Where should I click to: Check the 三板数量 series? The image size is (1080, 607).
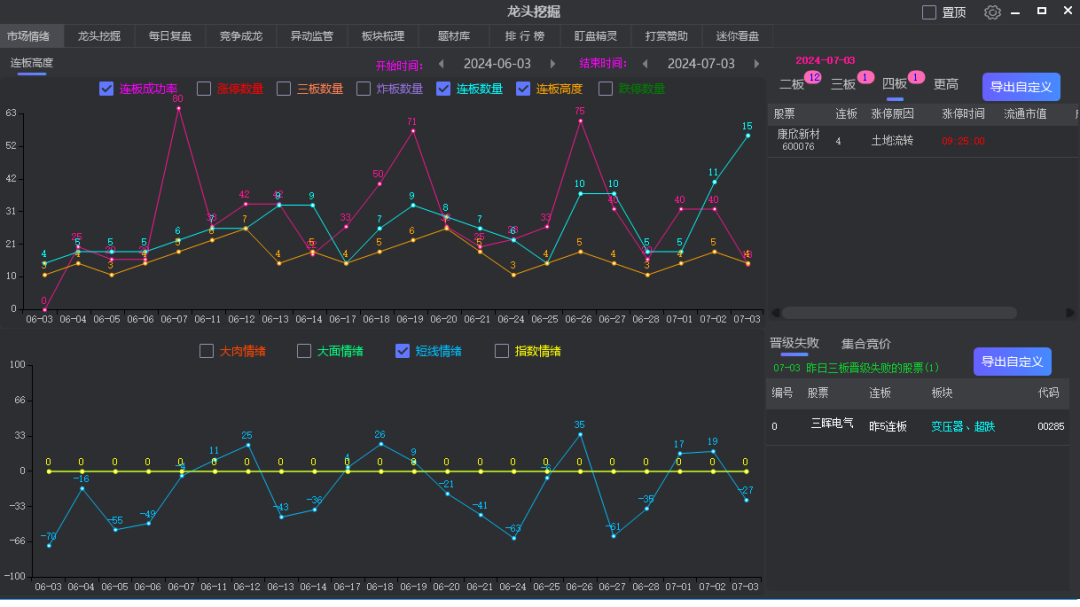click(284, 89)
